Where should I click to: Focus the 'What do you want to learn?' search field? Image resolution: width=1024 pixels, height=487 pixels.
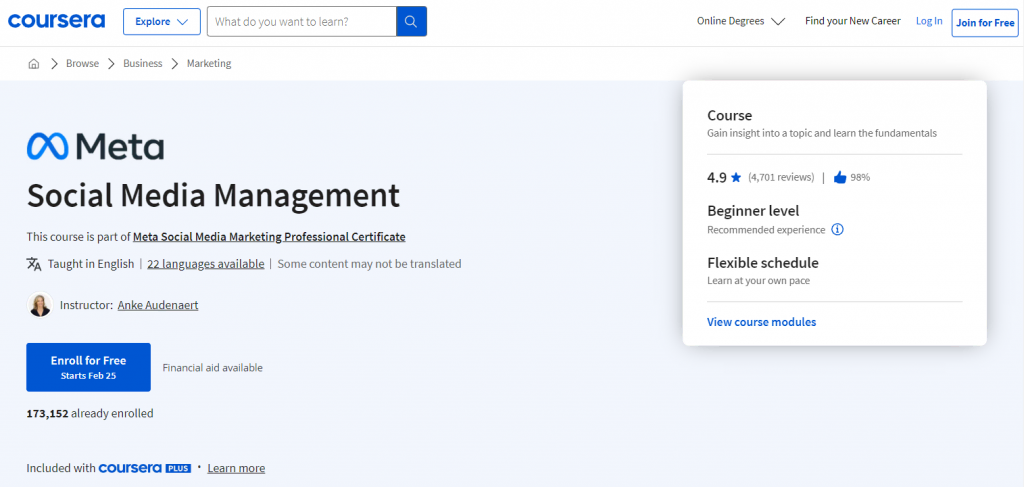[301, 21]
